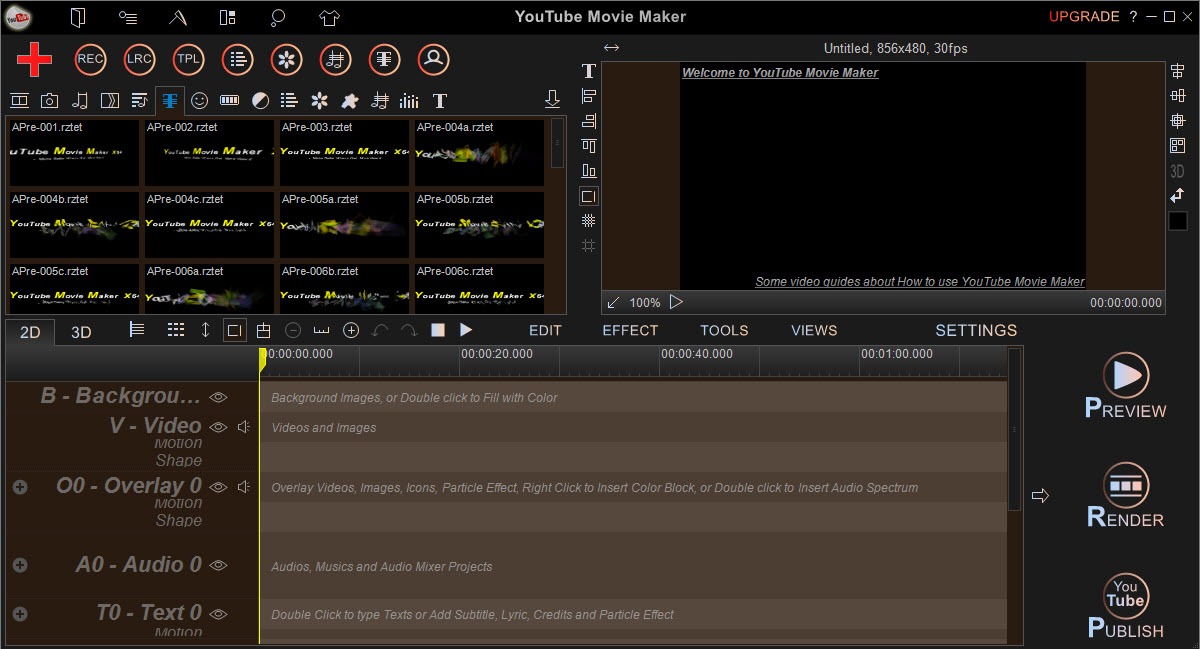Click the RENDER button
Image resolution: width=1200 pixels, height=649 pixels.
(x=1126, y=496)
